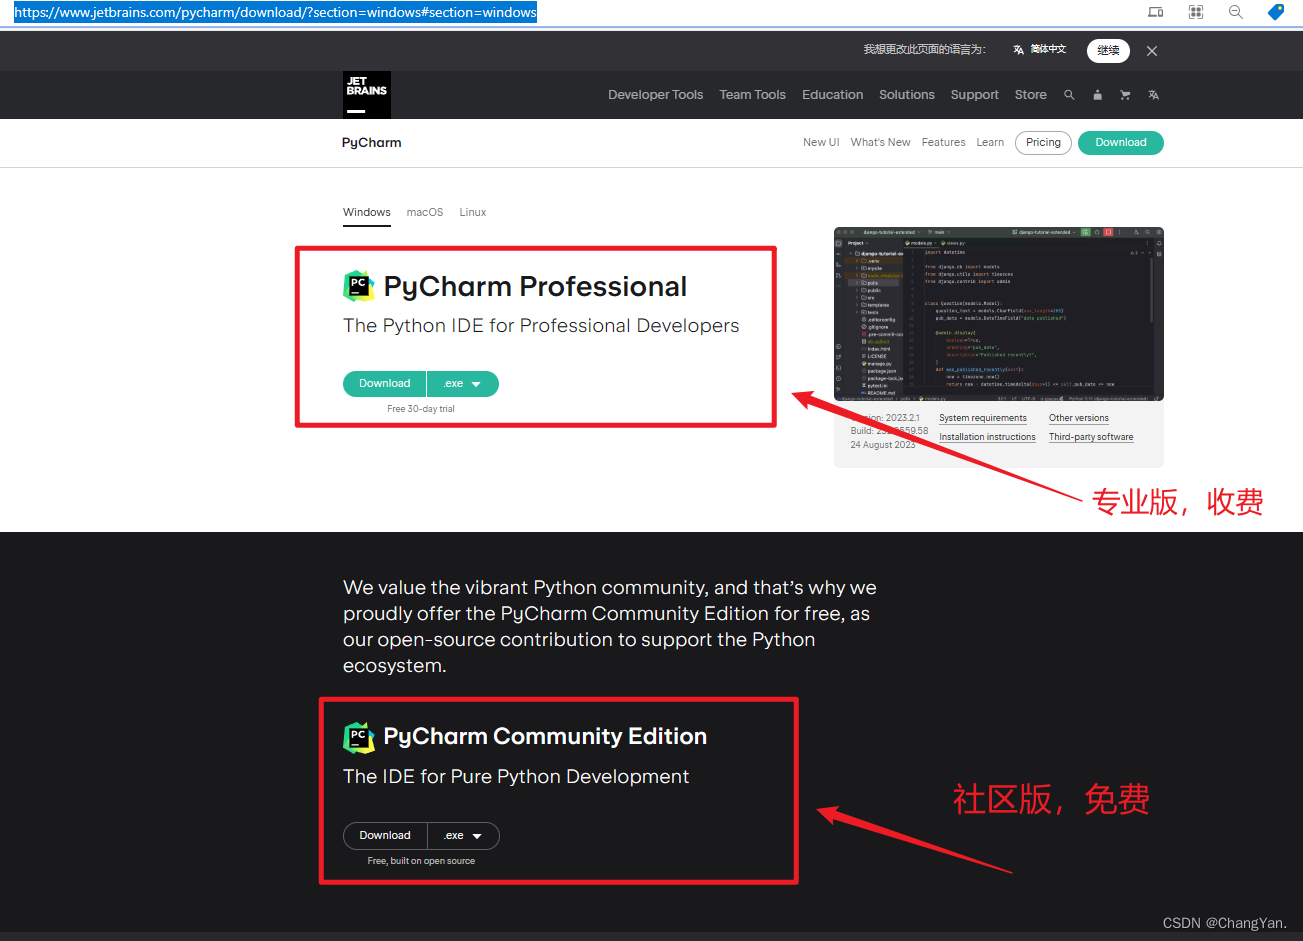Open the shopping cart icon
Image resolution: width=1303 pixels, height=941 pixels.
tap(1125, 95)
